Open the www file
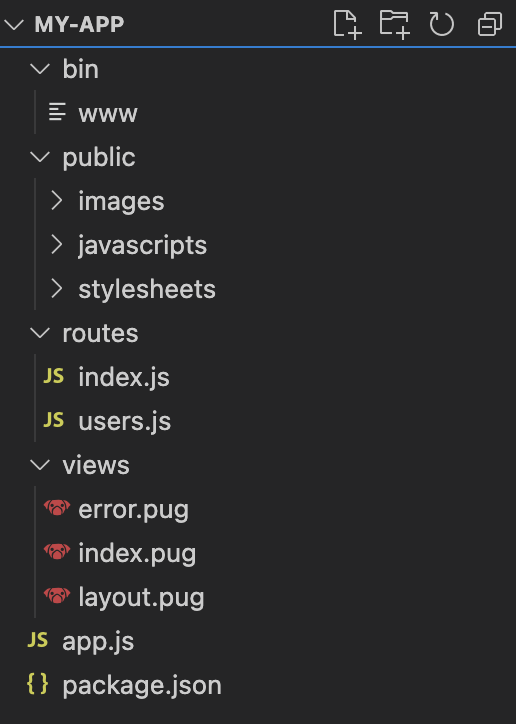Viewport: 516px width, 724px height. click(x=108, y=114)
